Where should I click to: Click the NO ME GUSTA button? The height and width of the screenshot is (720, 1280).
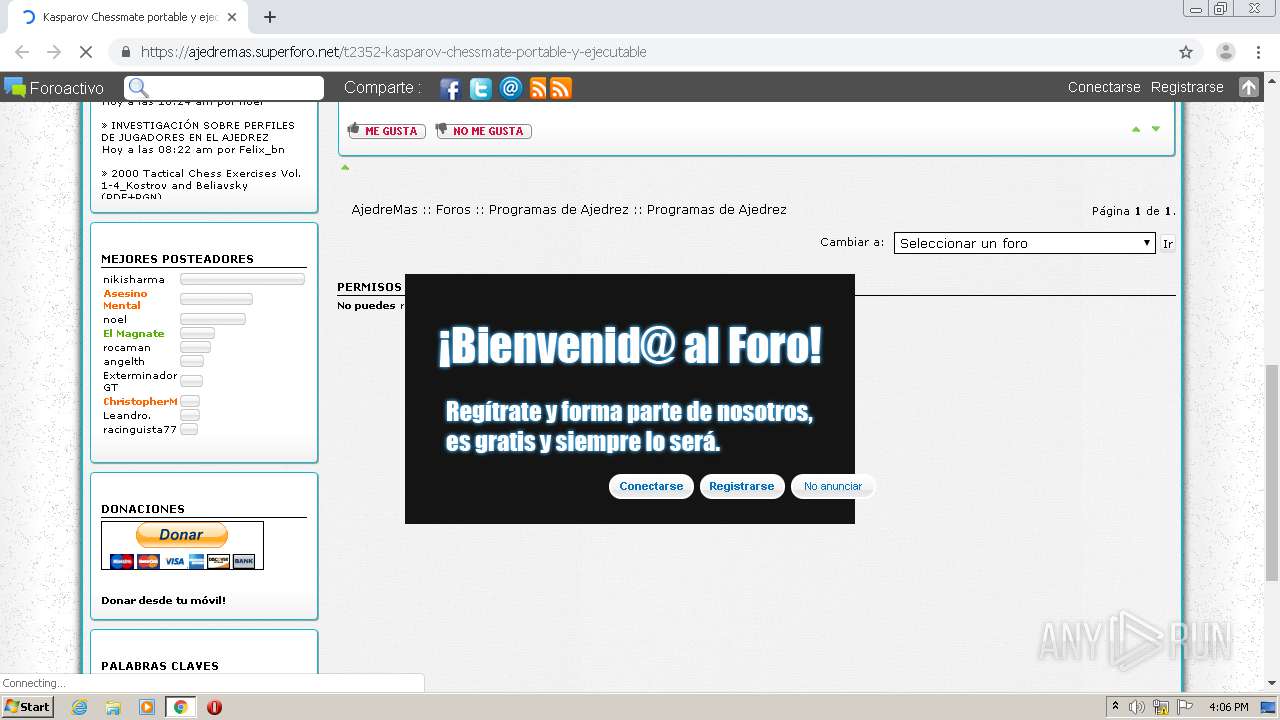click(x=484, y=131)
